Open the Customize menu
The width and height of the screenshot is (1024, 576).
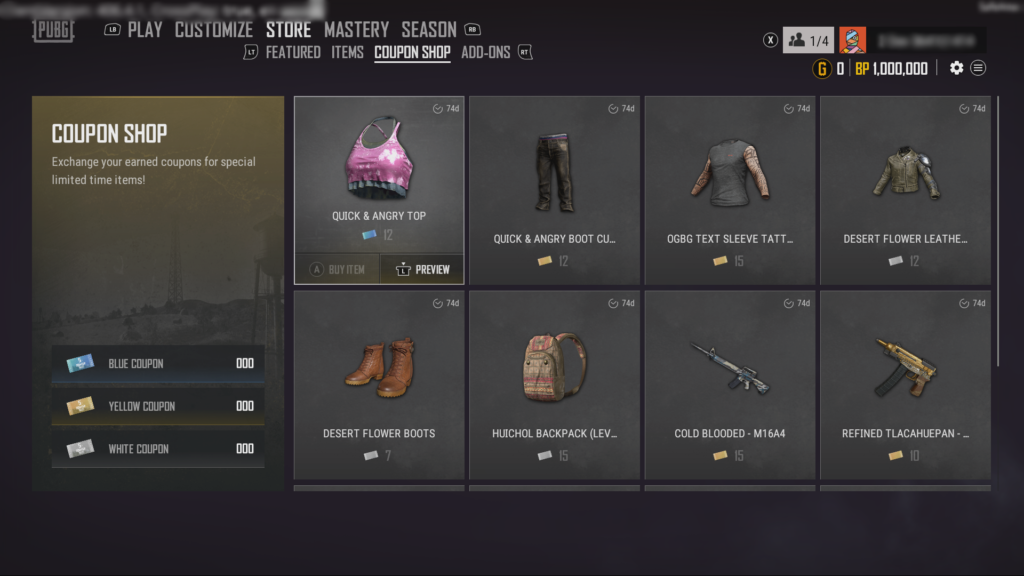[x=214, y=29]
